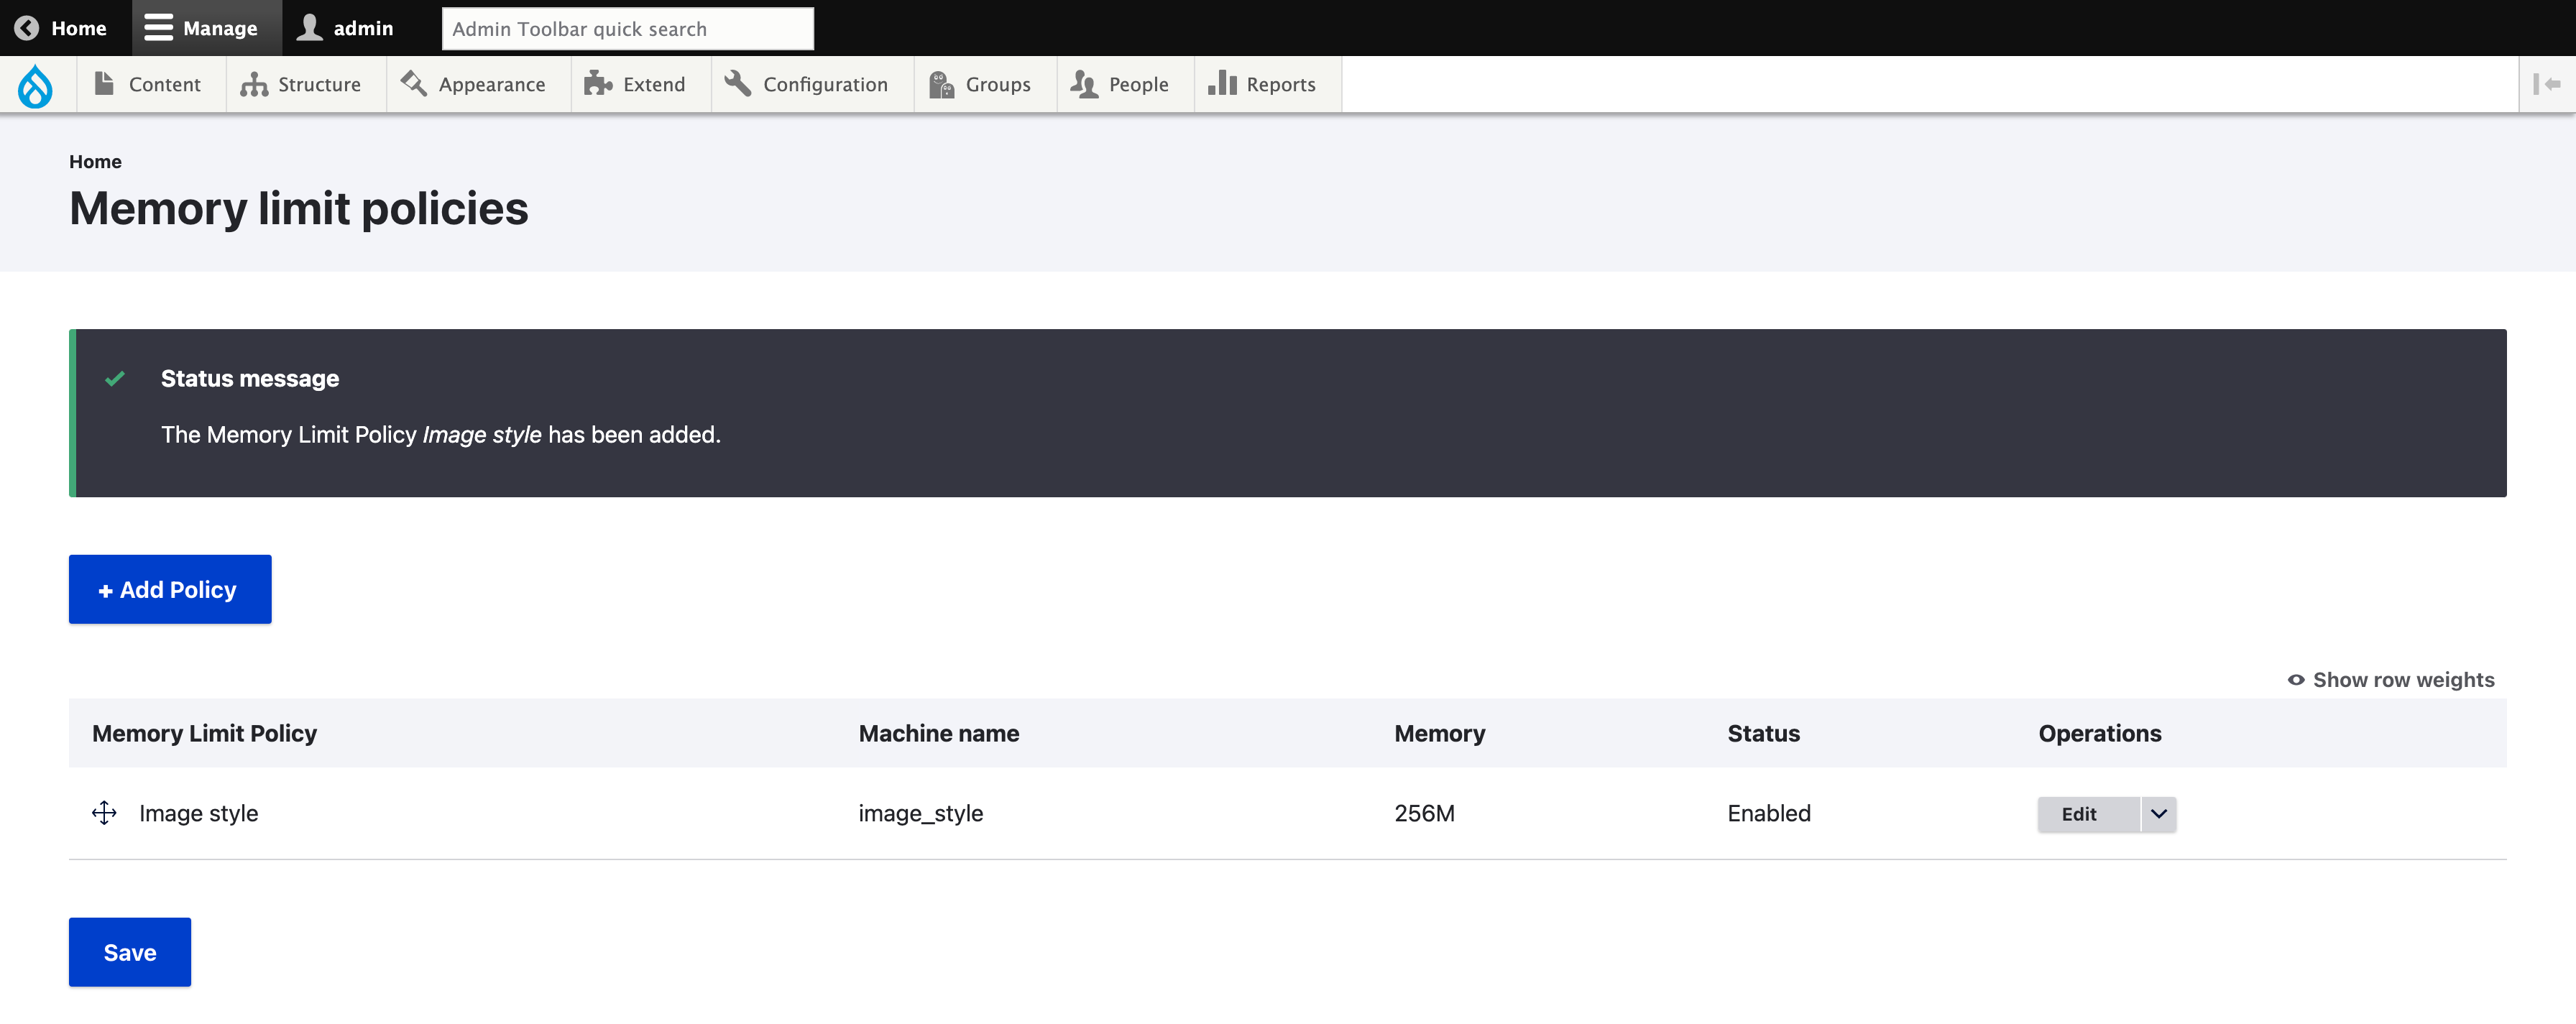
Task: Click the drag handle for Image style row
Action: point(103,812)
